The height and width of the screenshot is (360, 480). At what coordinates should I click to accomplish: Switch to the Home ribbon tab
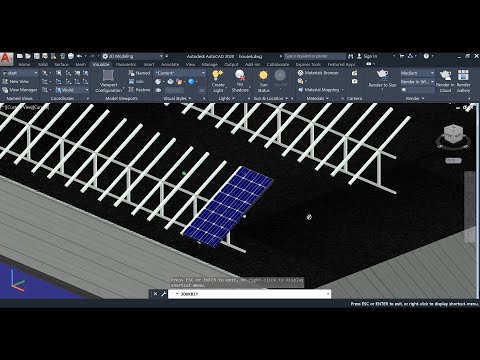pos(24,64)
